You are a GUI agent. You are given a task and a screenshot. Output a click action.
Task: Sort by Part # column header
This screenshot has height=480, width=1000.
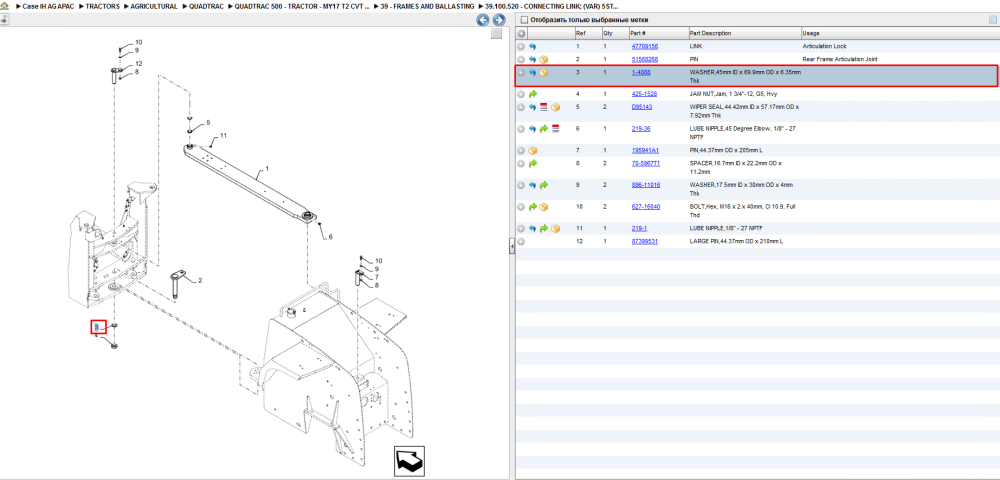[657, 33]
